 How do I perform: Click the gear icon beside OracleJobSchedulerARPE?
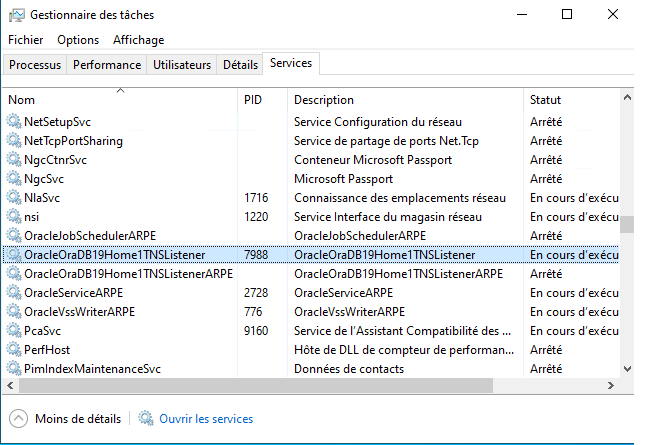(x=14, y=236)
